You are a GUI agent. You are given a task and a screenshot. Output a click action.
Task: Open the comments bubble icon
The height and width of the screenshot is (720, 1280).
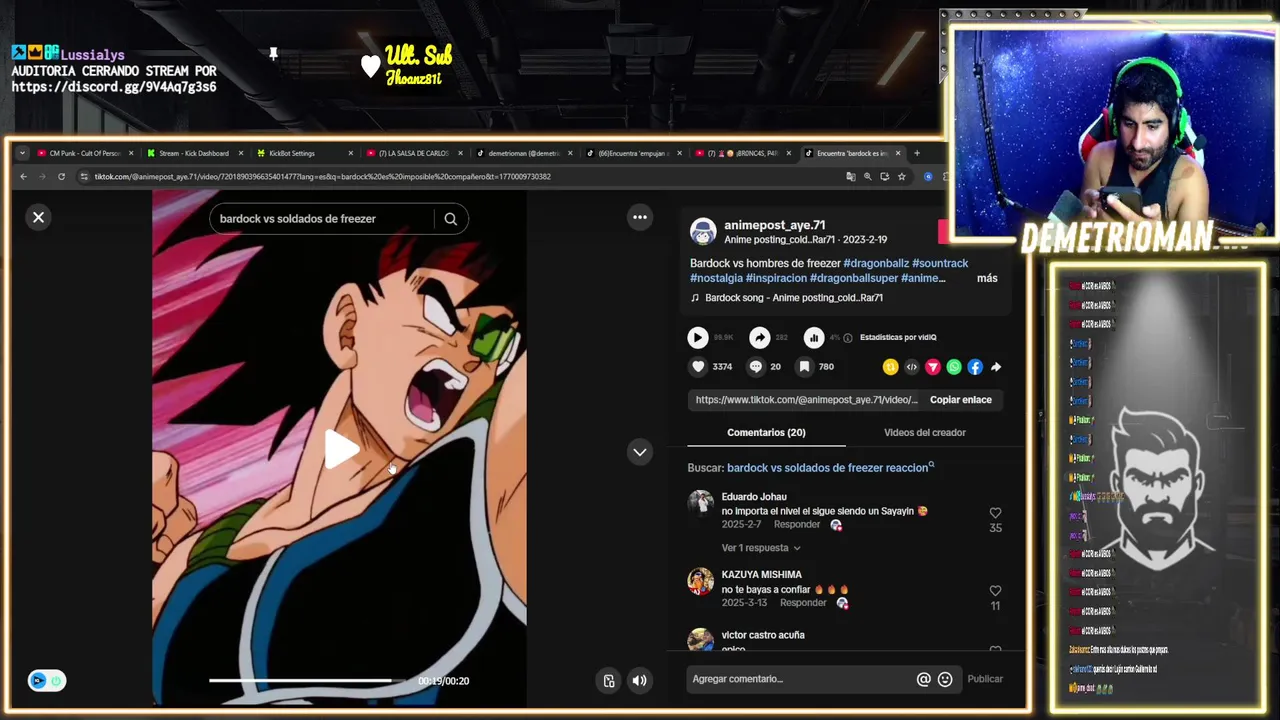click(755, 367)
